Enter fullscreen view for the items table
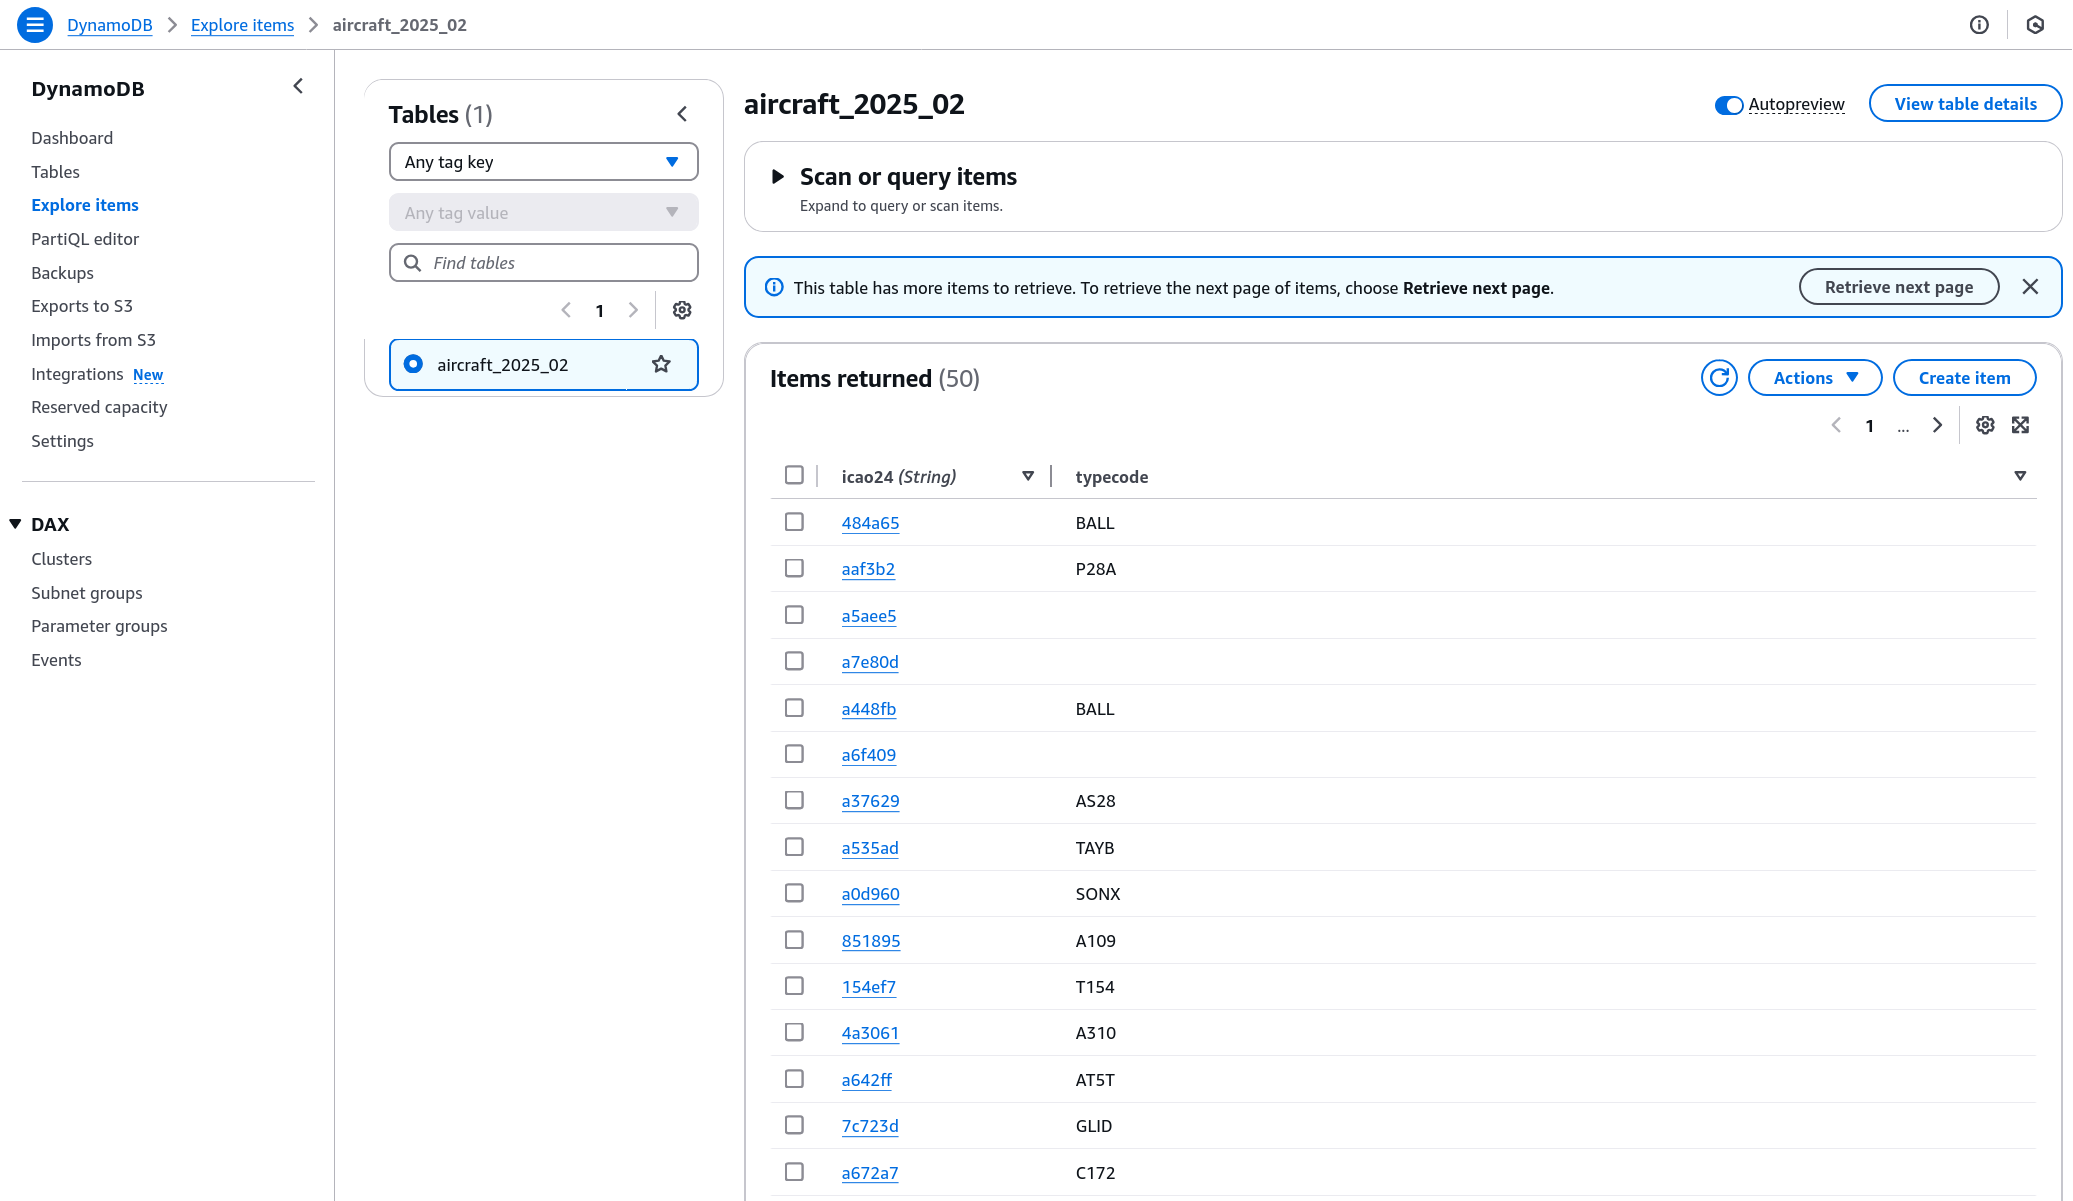 tap(2021, 425)
